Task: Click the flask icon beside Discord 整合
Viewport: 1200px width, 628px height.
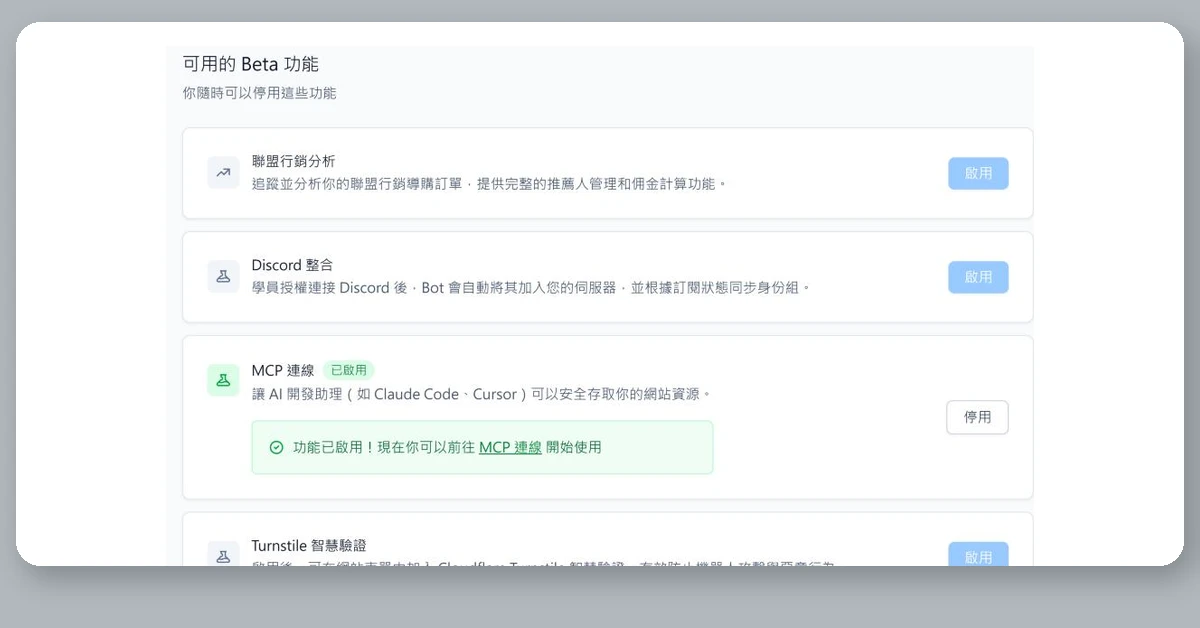Action: (x=223, y=276)
